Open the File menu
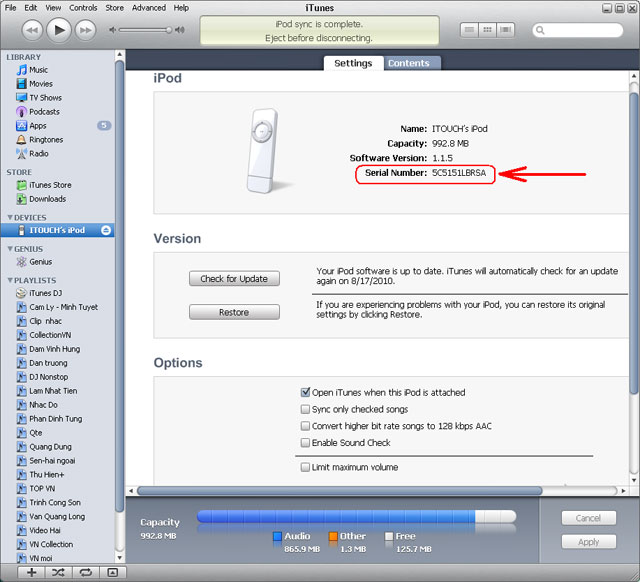640x582 pixels. coord(10,8)
